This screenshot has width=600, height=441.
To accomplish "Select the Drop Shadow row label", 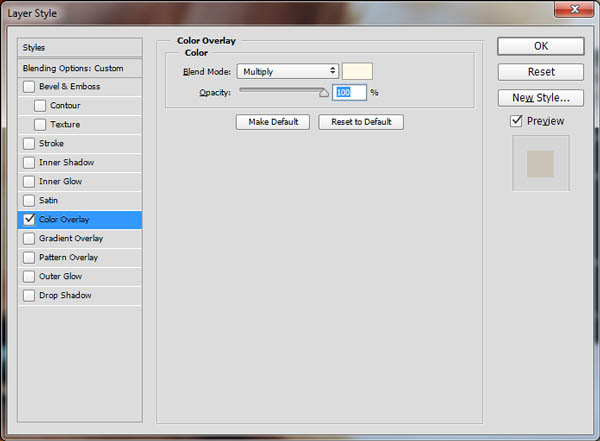I will pyautogui.click(x=65, y=295).
